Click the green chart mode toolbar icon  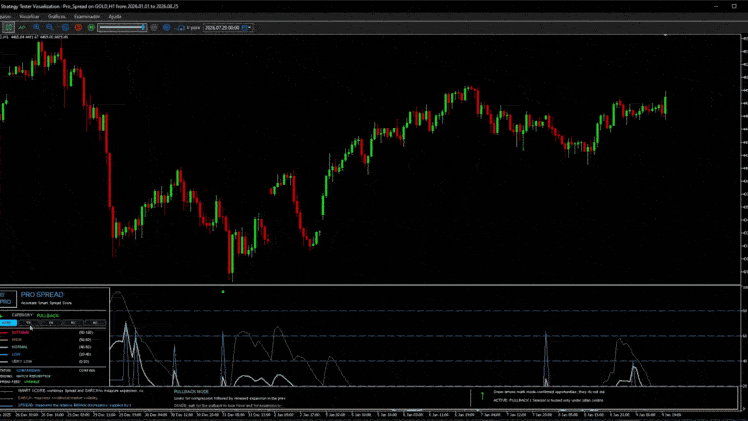(9, 27)
